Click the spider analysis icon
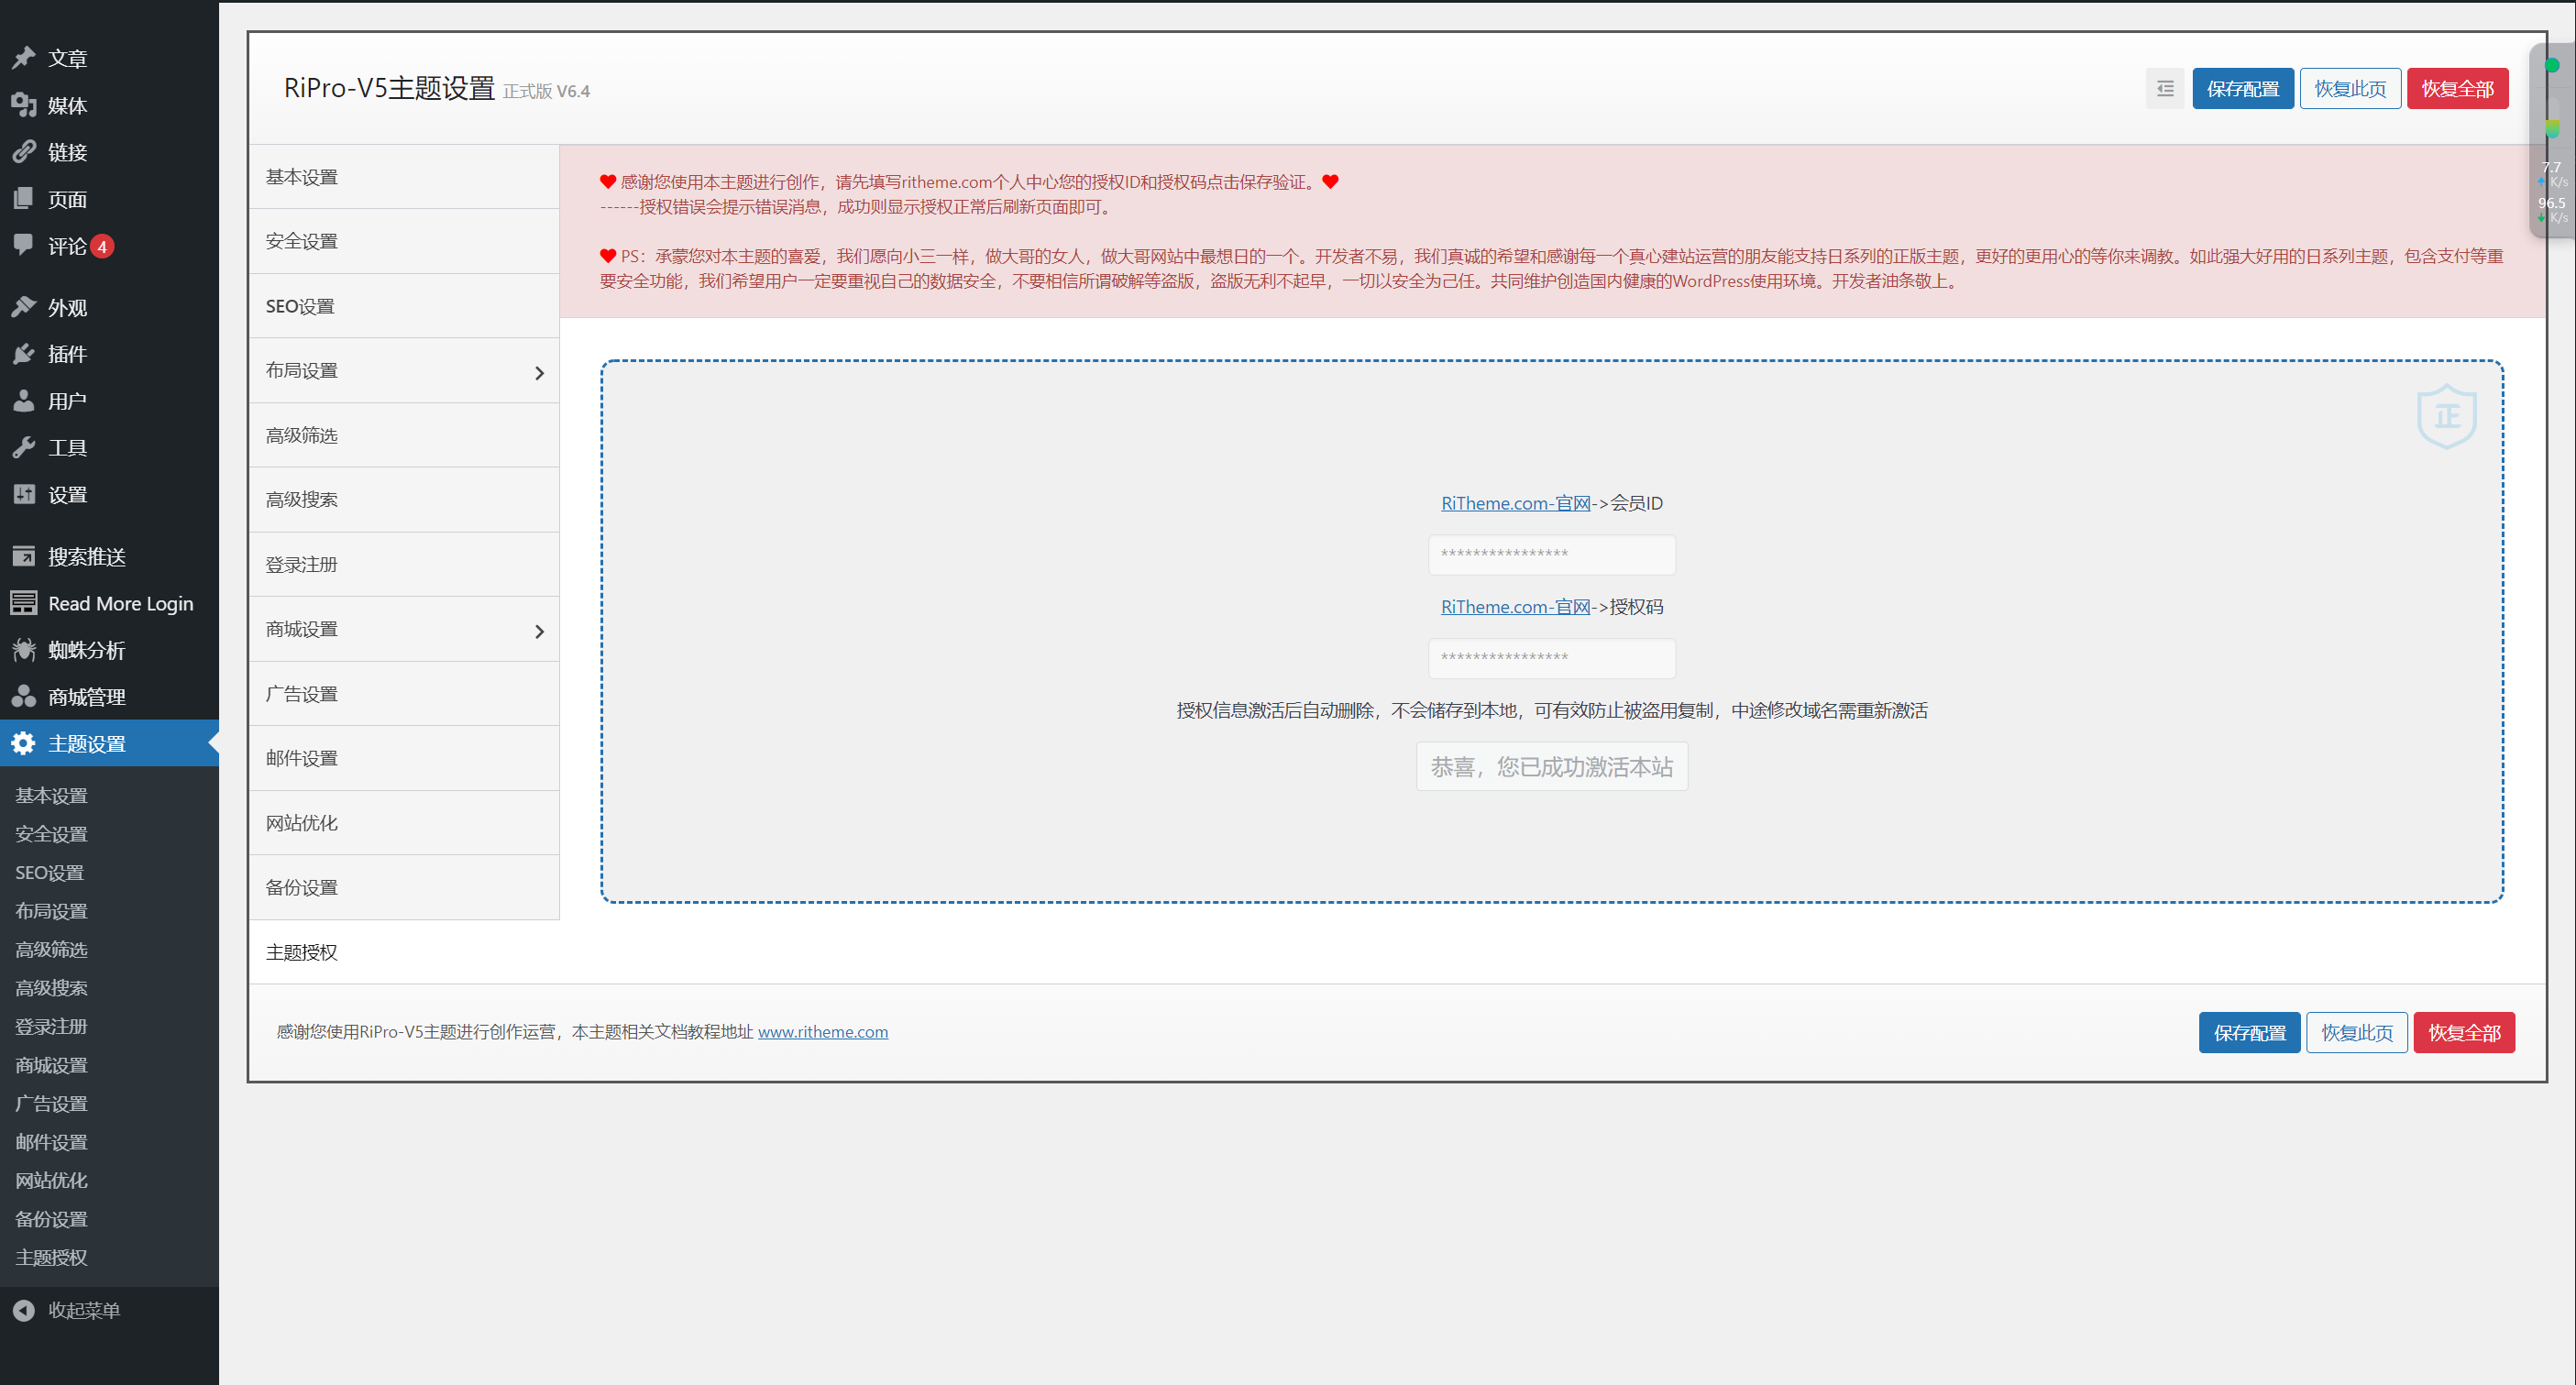This screenshot has height=1385, width=2576. click(24, 650)
